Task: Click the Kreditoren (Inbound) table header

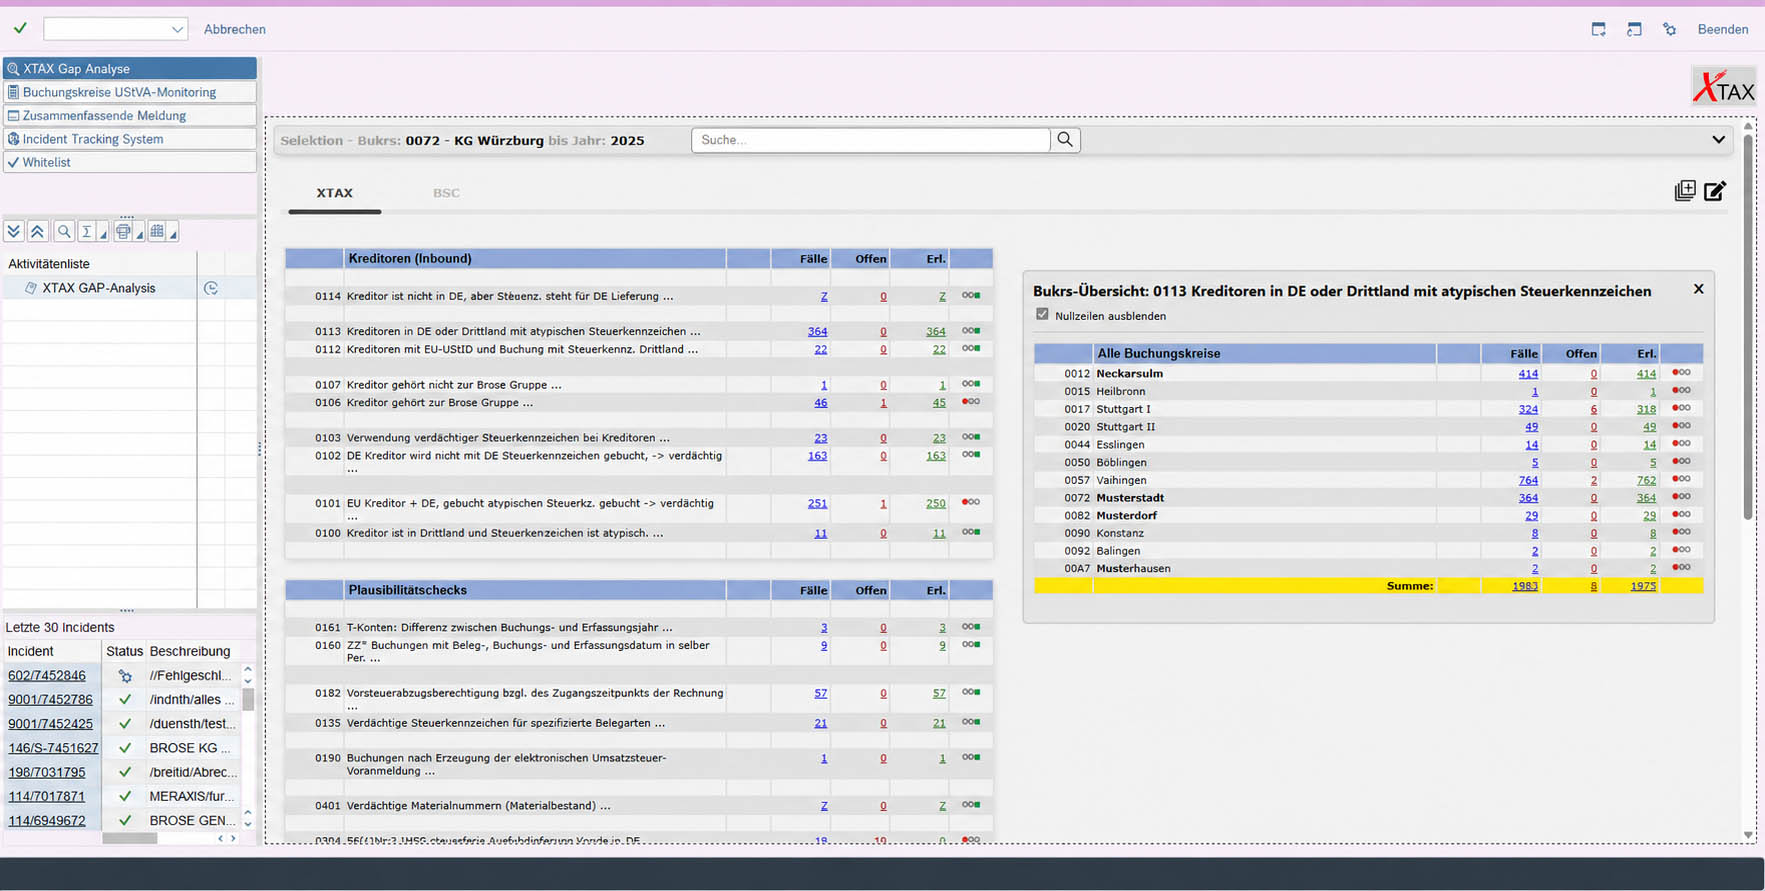Action: click(639, 258)
